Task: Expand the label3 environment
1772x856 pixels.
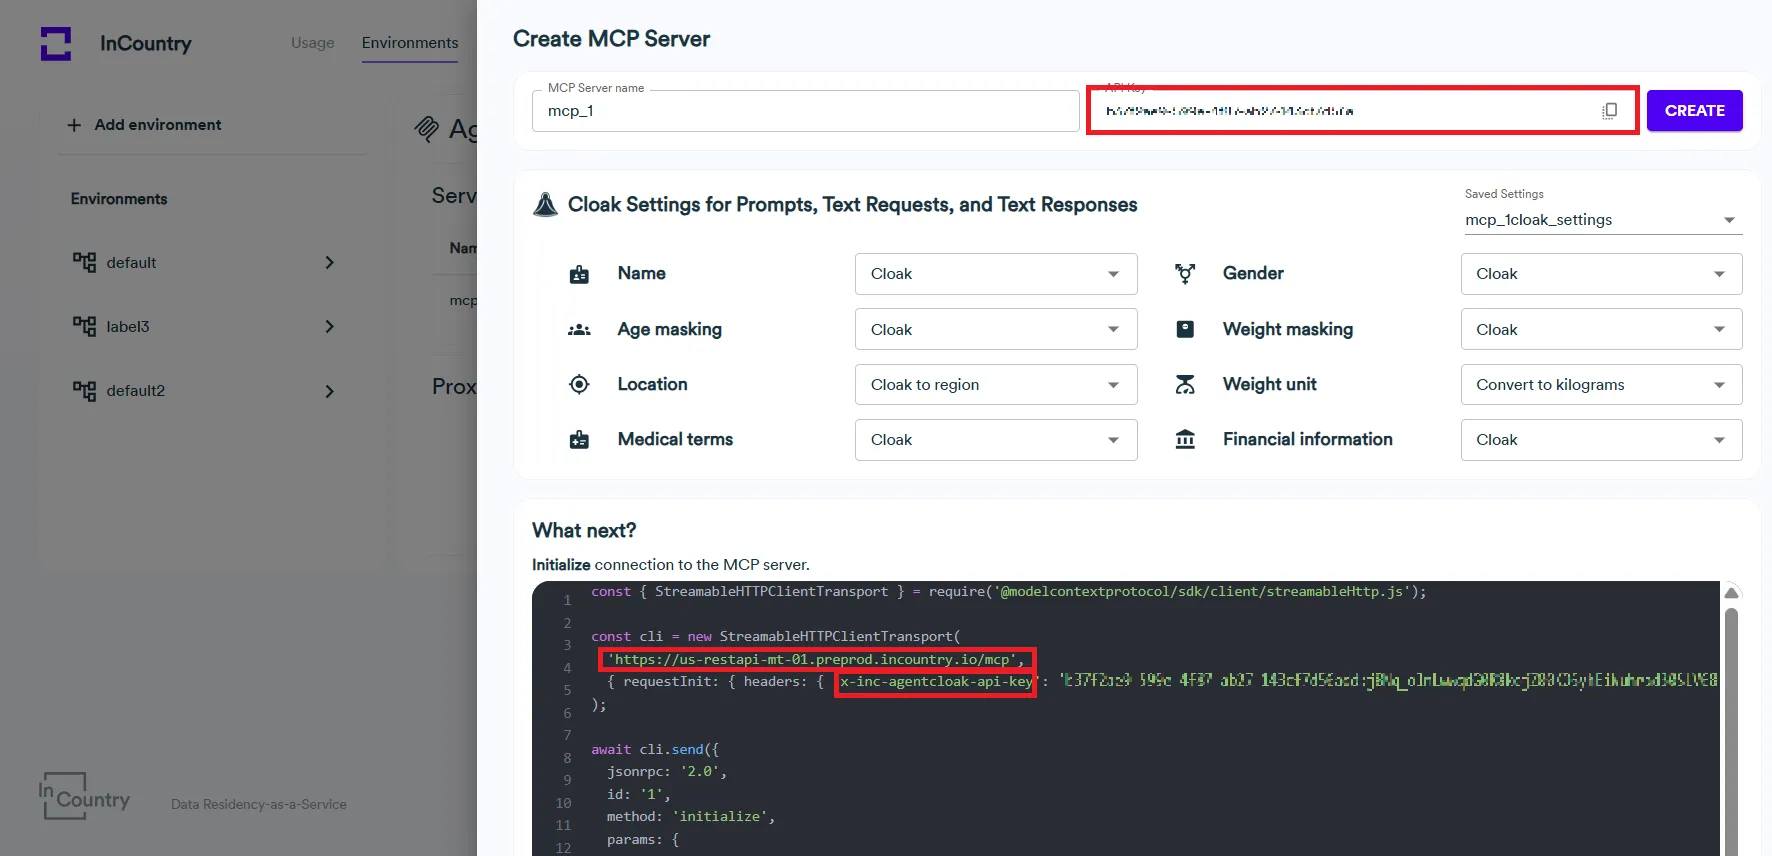Action: pyautogui.click(x=329, y=327)
